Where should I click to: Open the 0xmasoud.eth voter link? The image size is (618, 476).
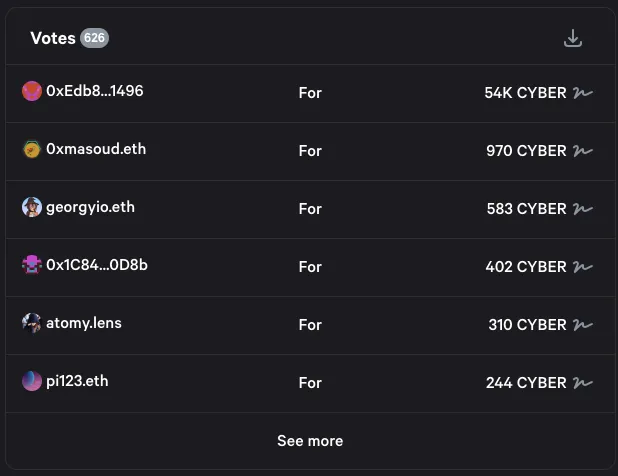click(96, 149)
